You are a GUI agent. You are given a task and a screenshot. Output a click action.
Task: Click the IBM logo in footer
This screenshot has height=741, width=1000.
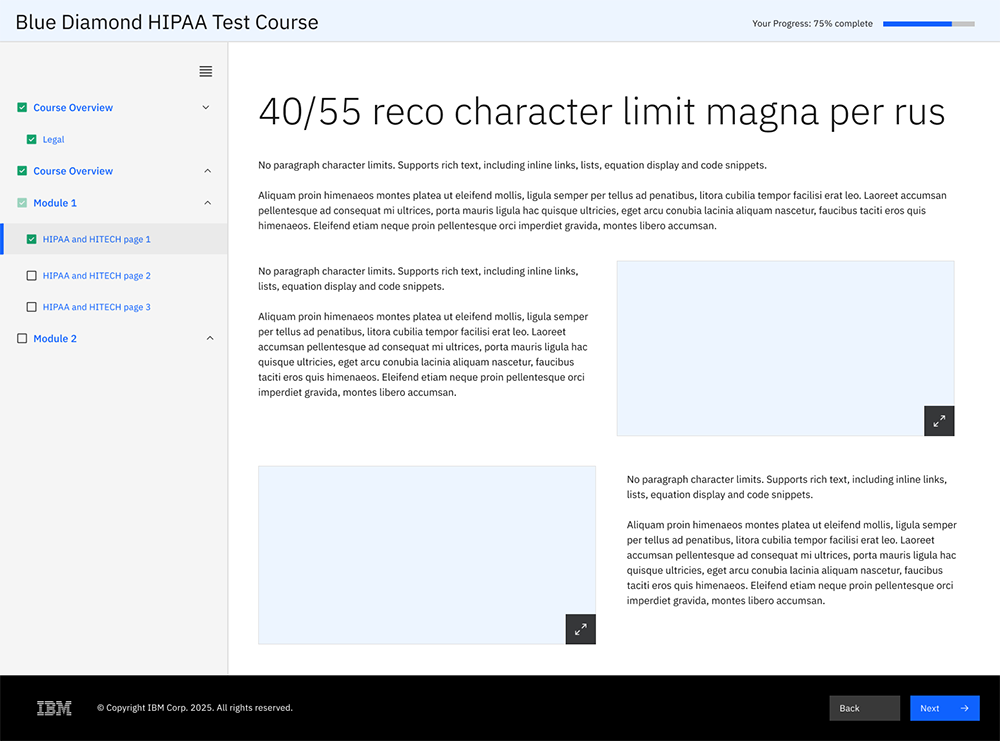[54, 708]
